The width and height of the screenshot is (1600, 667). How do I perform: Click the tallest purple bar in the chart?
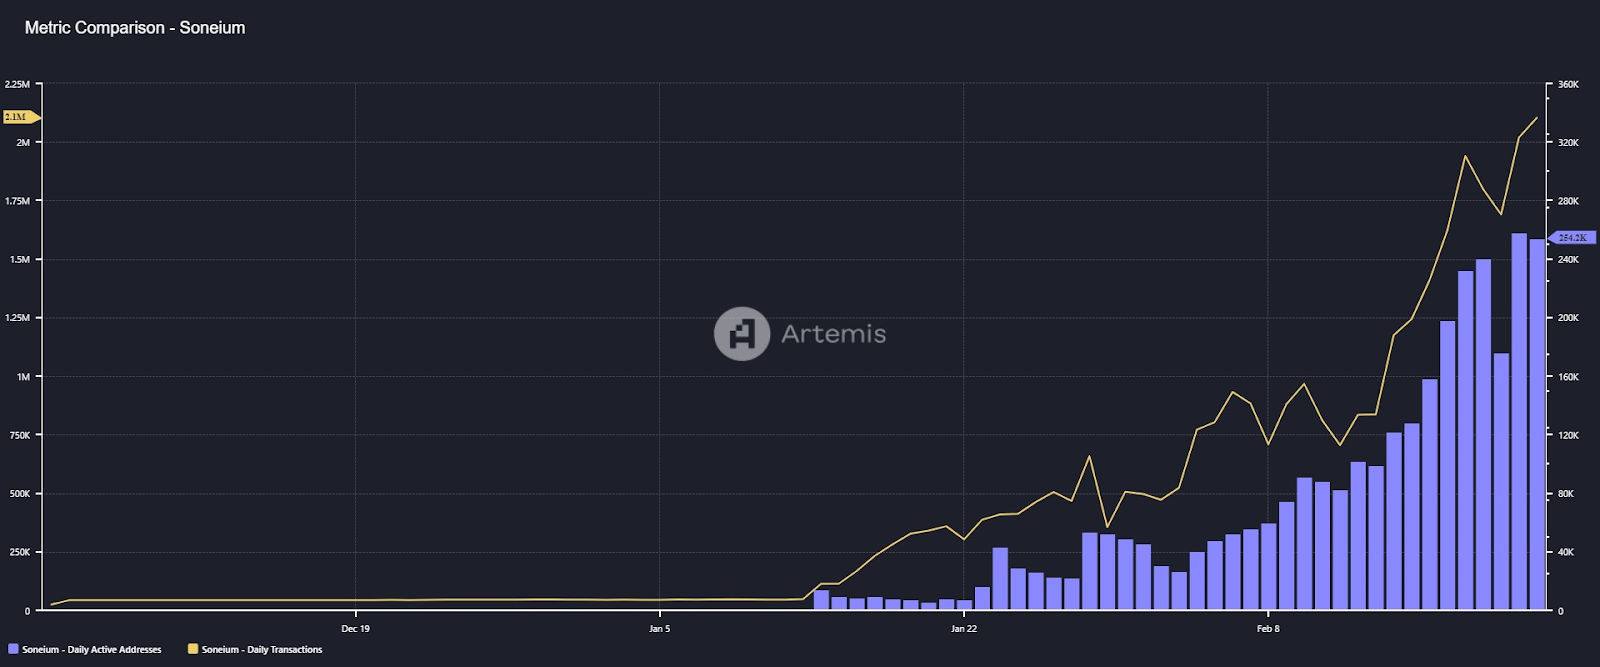click(1519, 420)
